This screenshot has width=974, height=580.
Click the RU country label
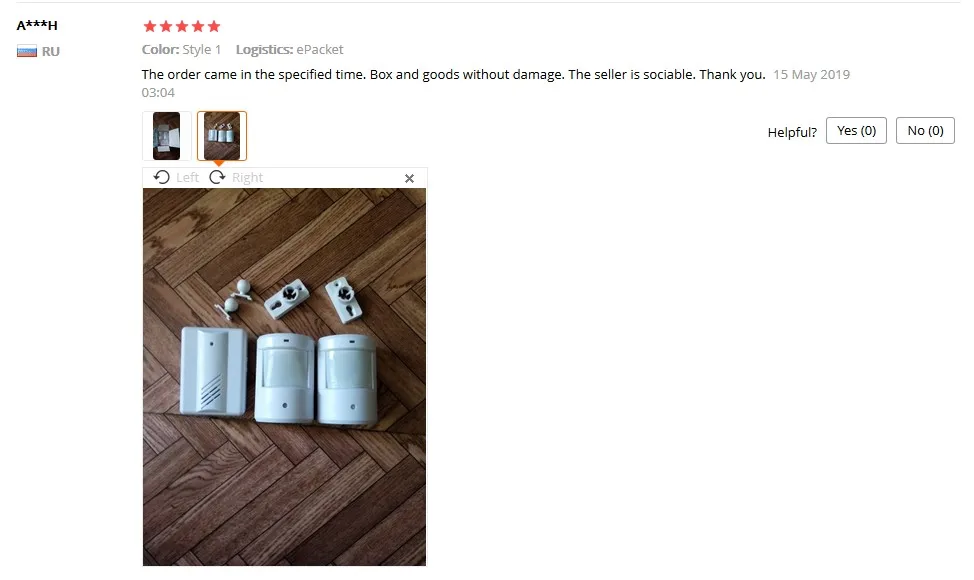(51, 52)
